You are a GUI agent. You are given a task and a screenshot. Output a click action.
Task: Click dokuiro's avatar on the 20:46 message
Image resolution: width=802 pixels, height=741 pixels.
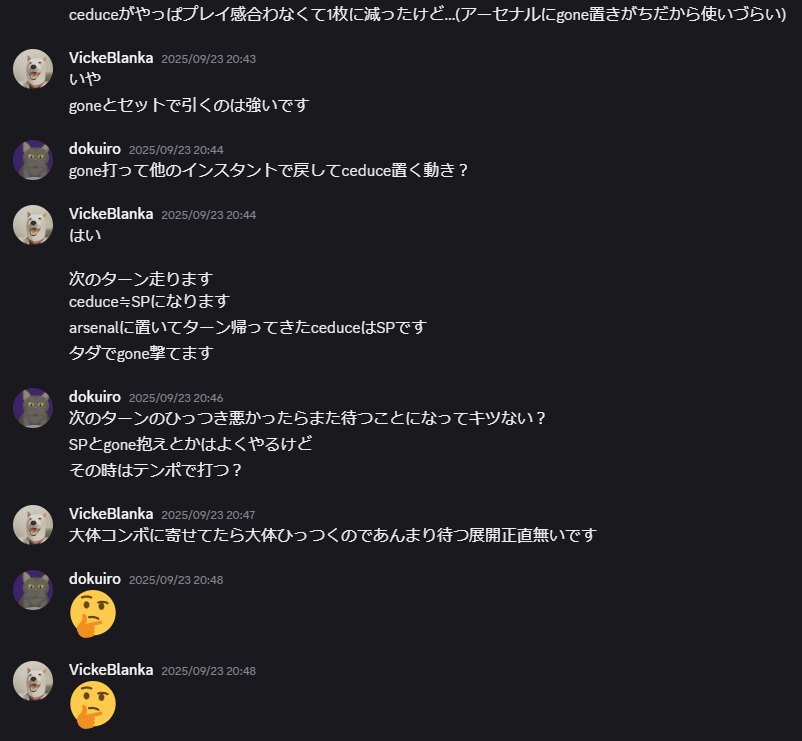tap(33, 408)
